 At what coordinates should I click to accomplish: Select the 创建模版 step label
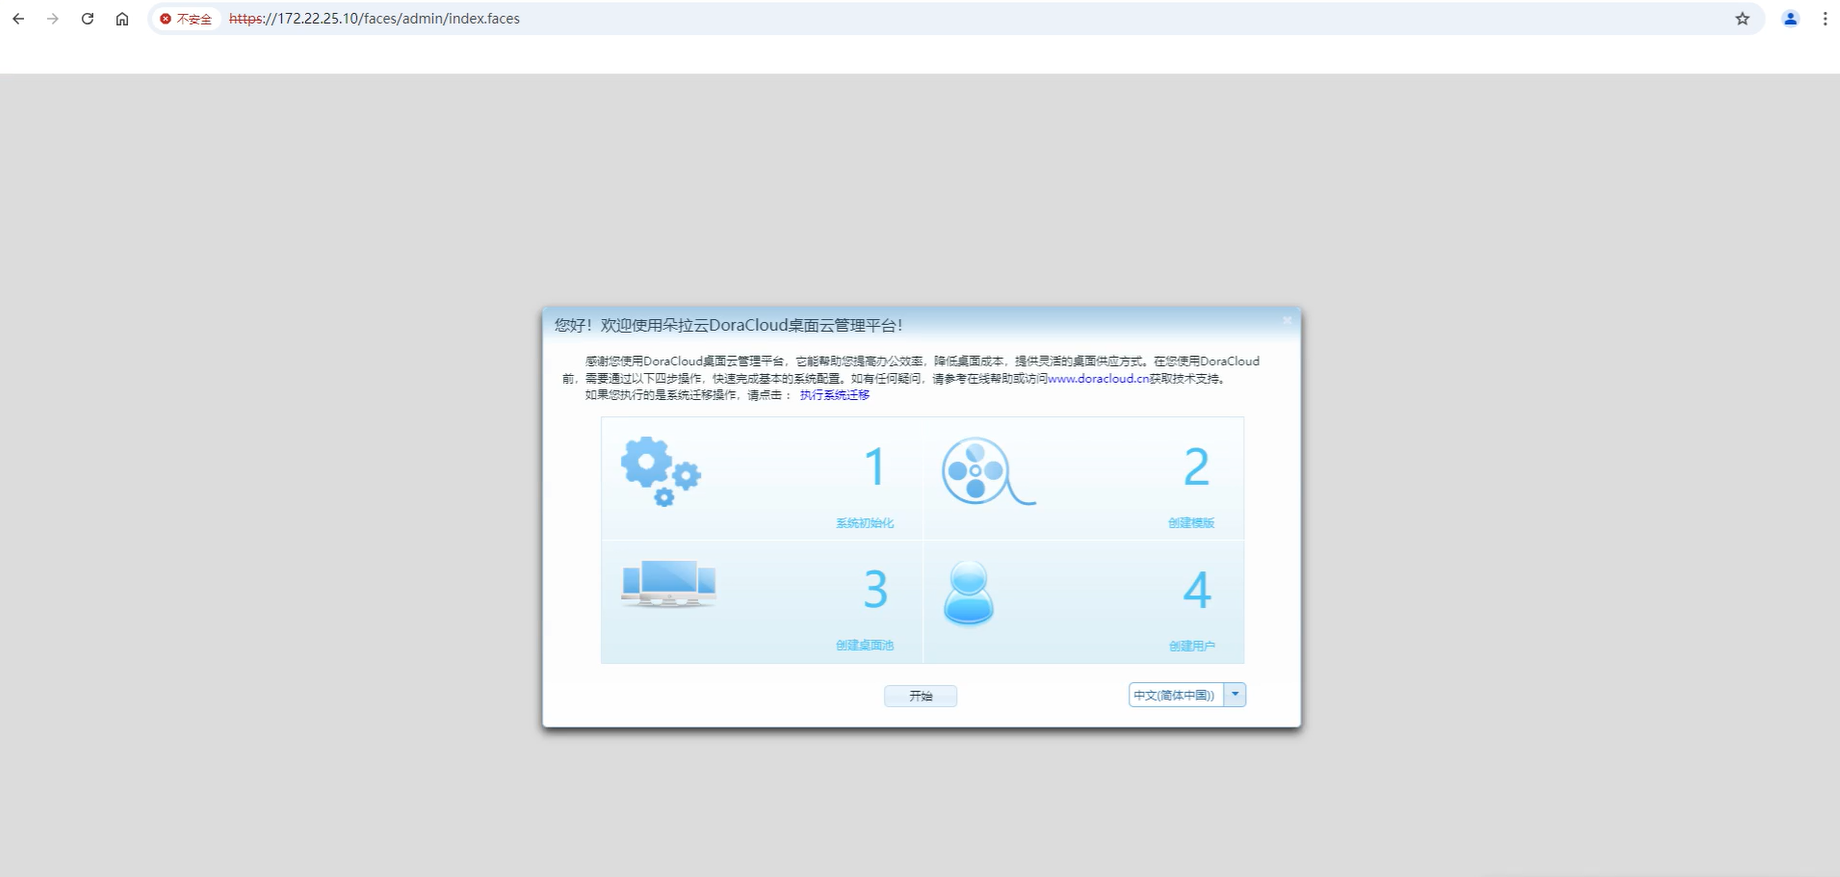pos(1191,523)
